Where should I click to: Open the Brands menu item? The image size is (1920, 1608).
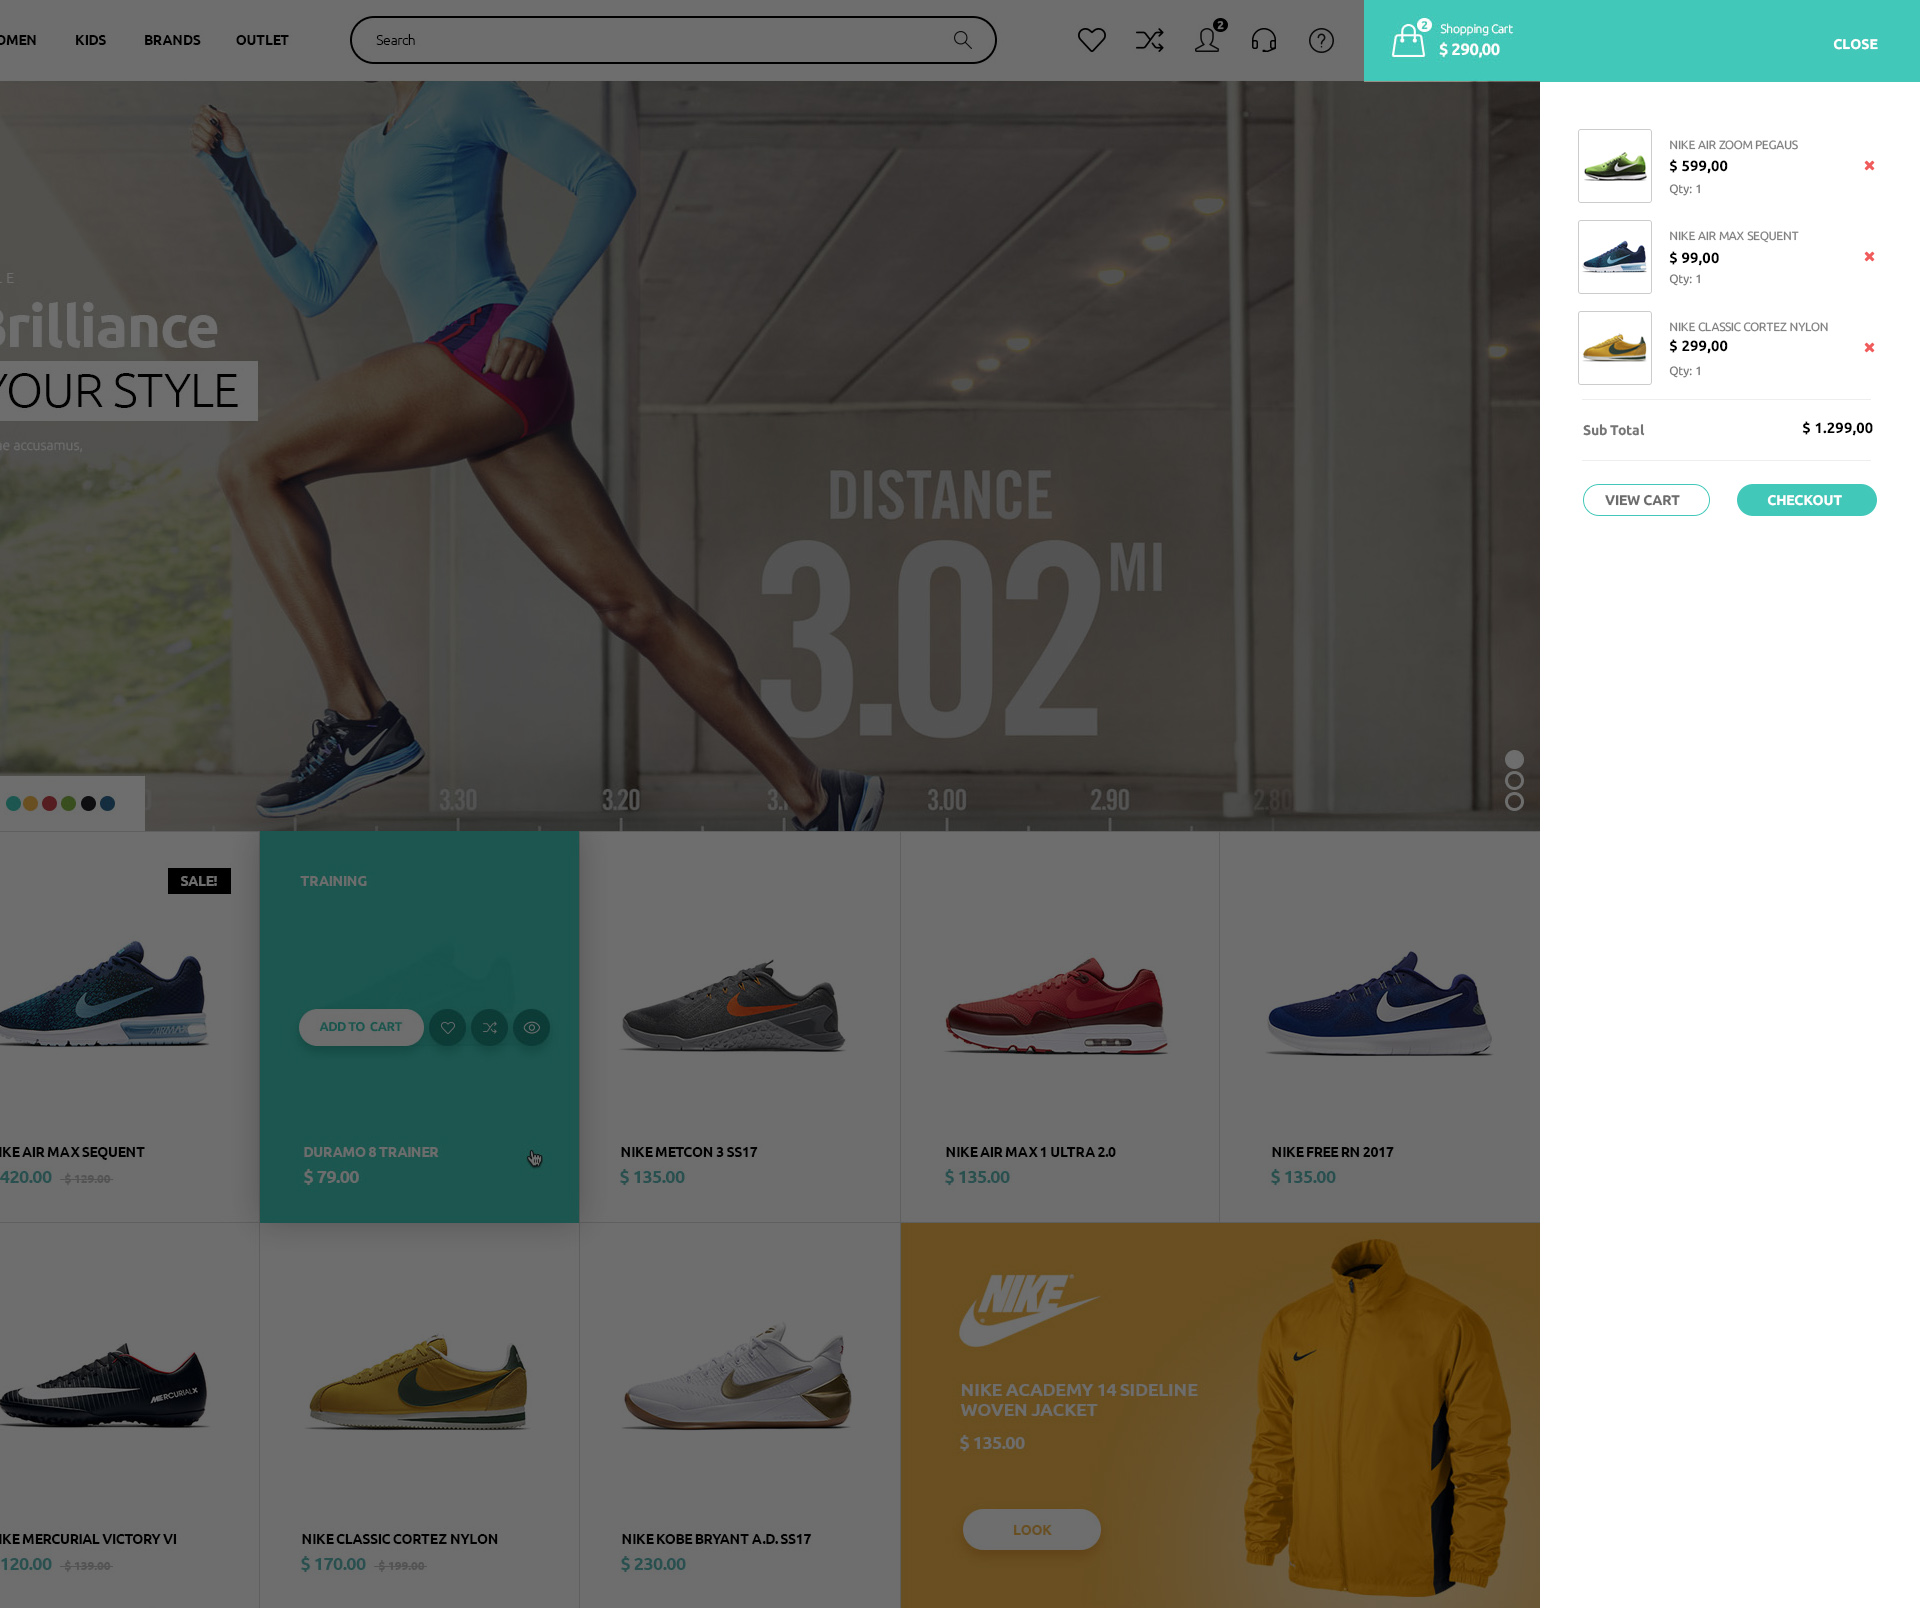click(172, 40)
